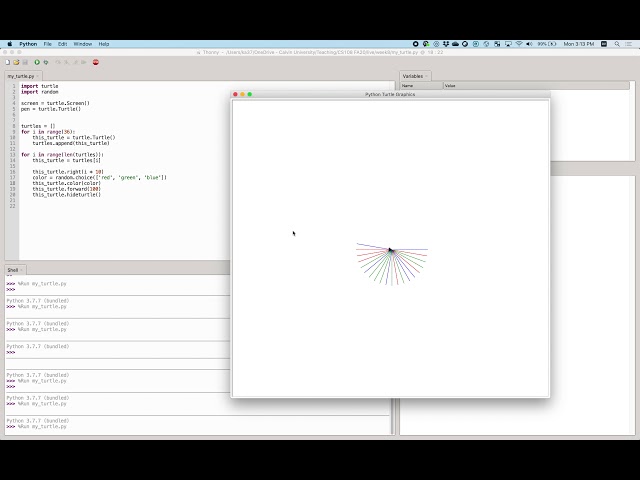The image size is (640, 480).
Task: Click the turtle drawing of colored lines
Action: tap(392, 264)
